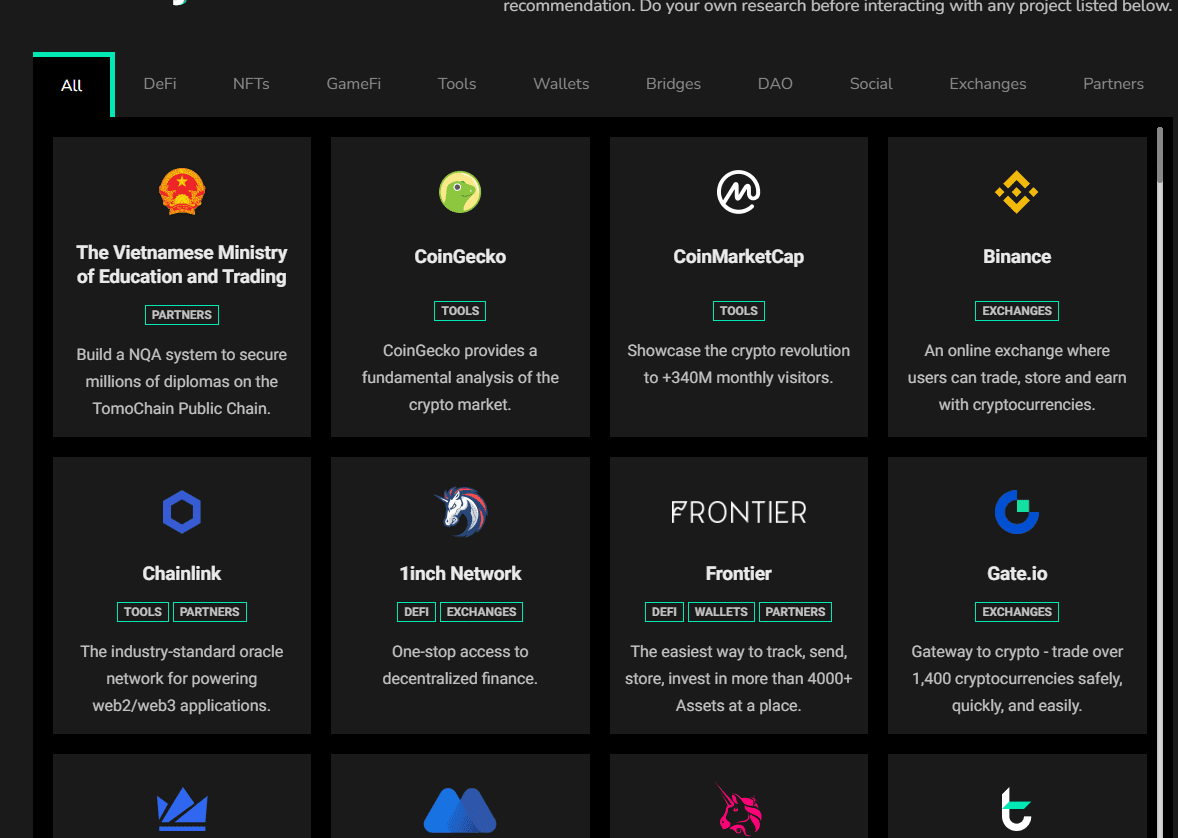The height and width of the screenshot is (838, 1178).
Task: Click the Gate.io logo icon
Action: (x=1016, y=512)
